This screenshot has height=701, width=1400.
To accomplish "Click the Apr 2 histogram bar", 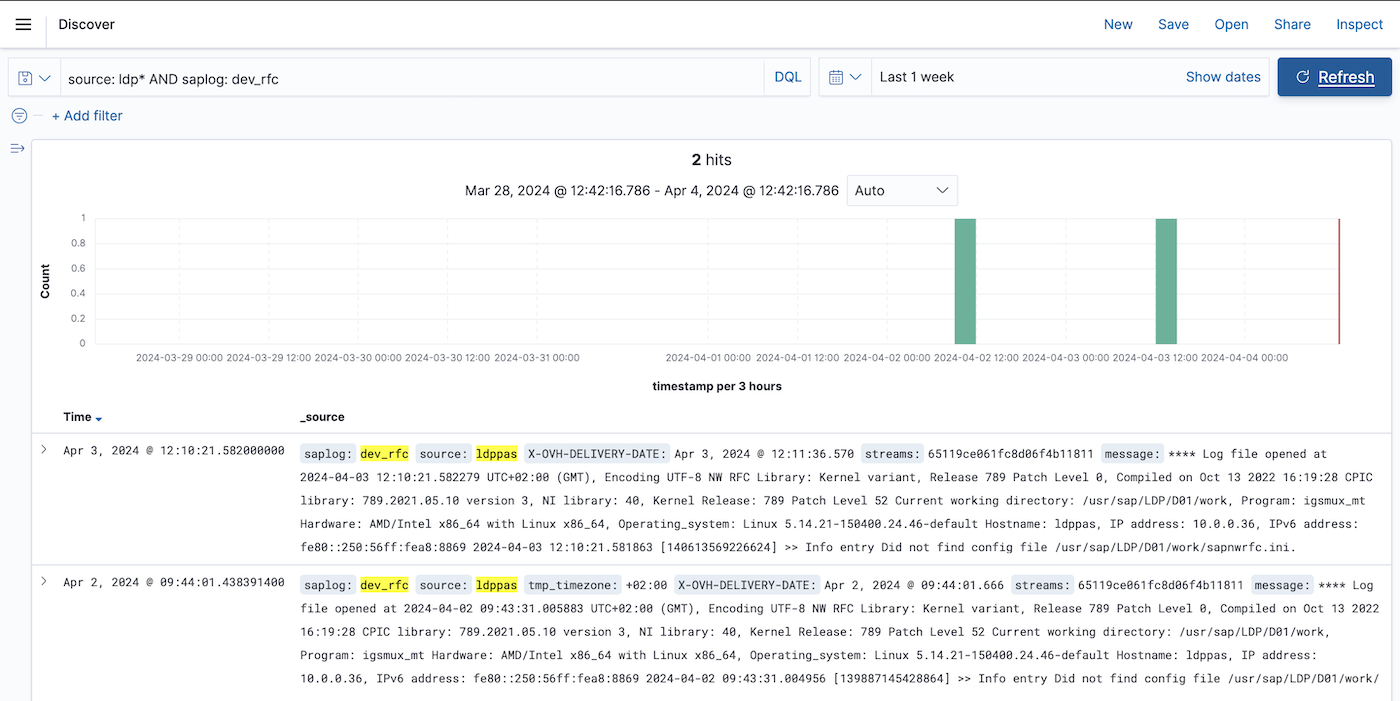I will click(965, 281).
